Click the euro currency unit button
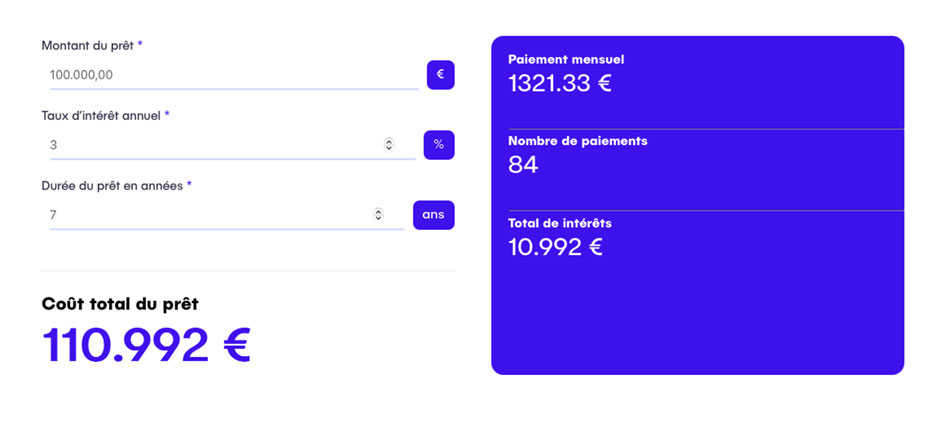Viewport: 950px width, 423px height. [x=440, y=75]
